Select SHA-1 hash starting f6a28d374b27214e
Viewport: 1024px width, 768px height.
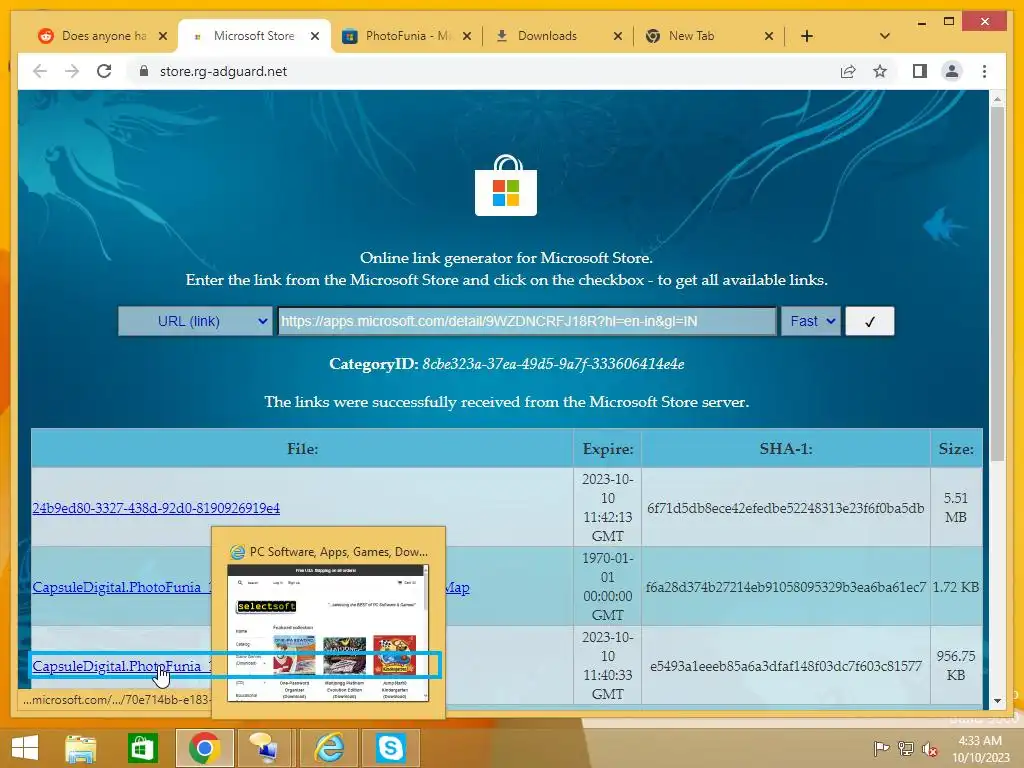pyautogui.click(x=786, y=587)
